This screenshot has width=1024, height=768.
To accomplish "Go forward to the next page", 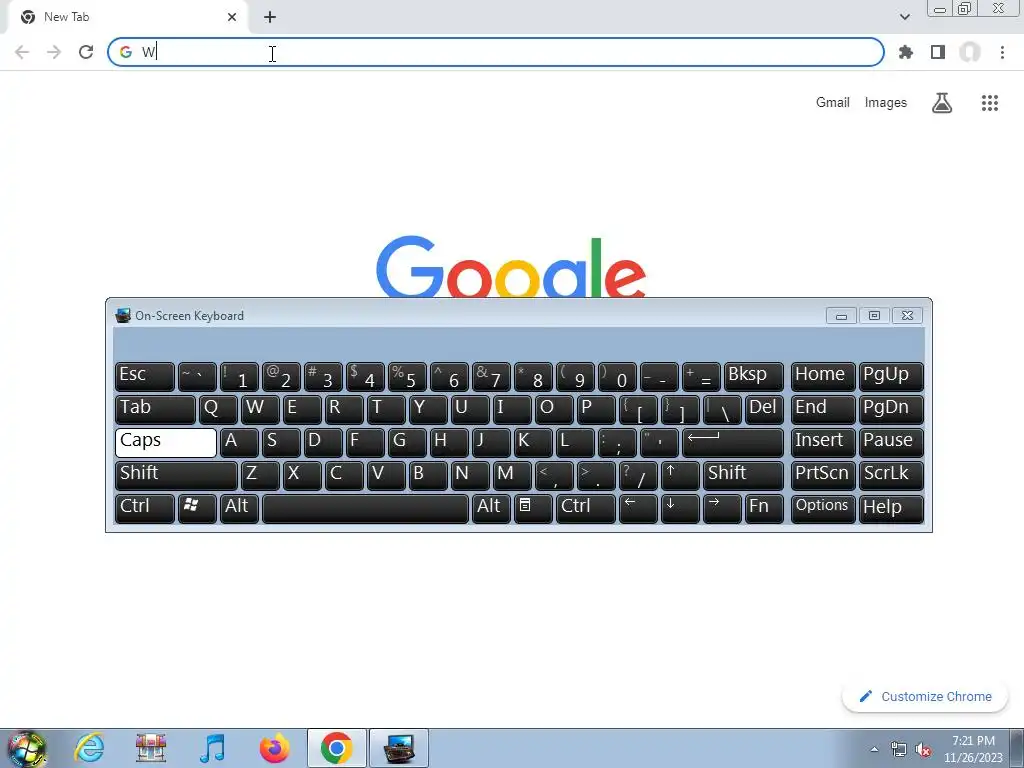I will click(54, 52).
